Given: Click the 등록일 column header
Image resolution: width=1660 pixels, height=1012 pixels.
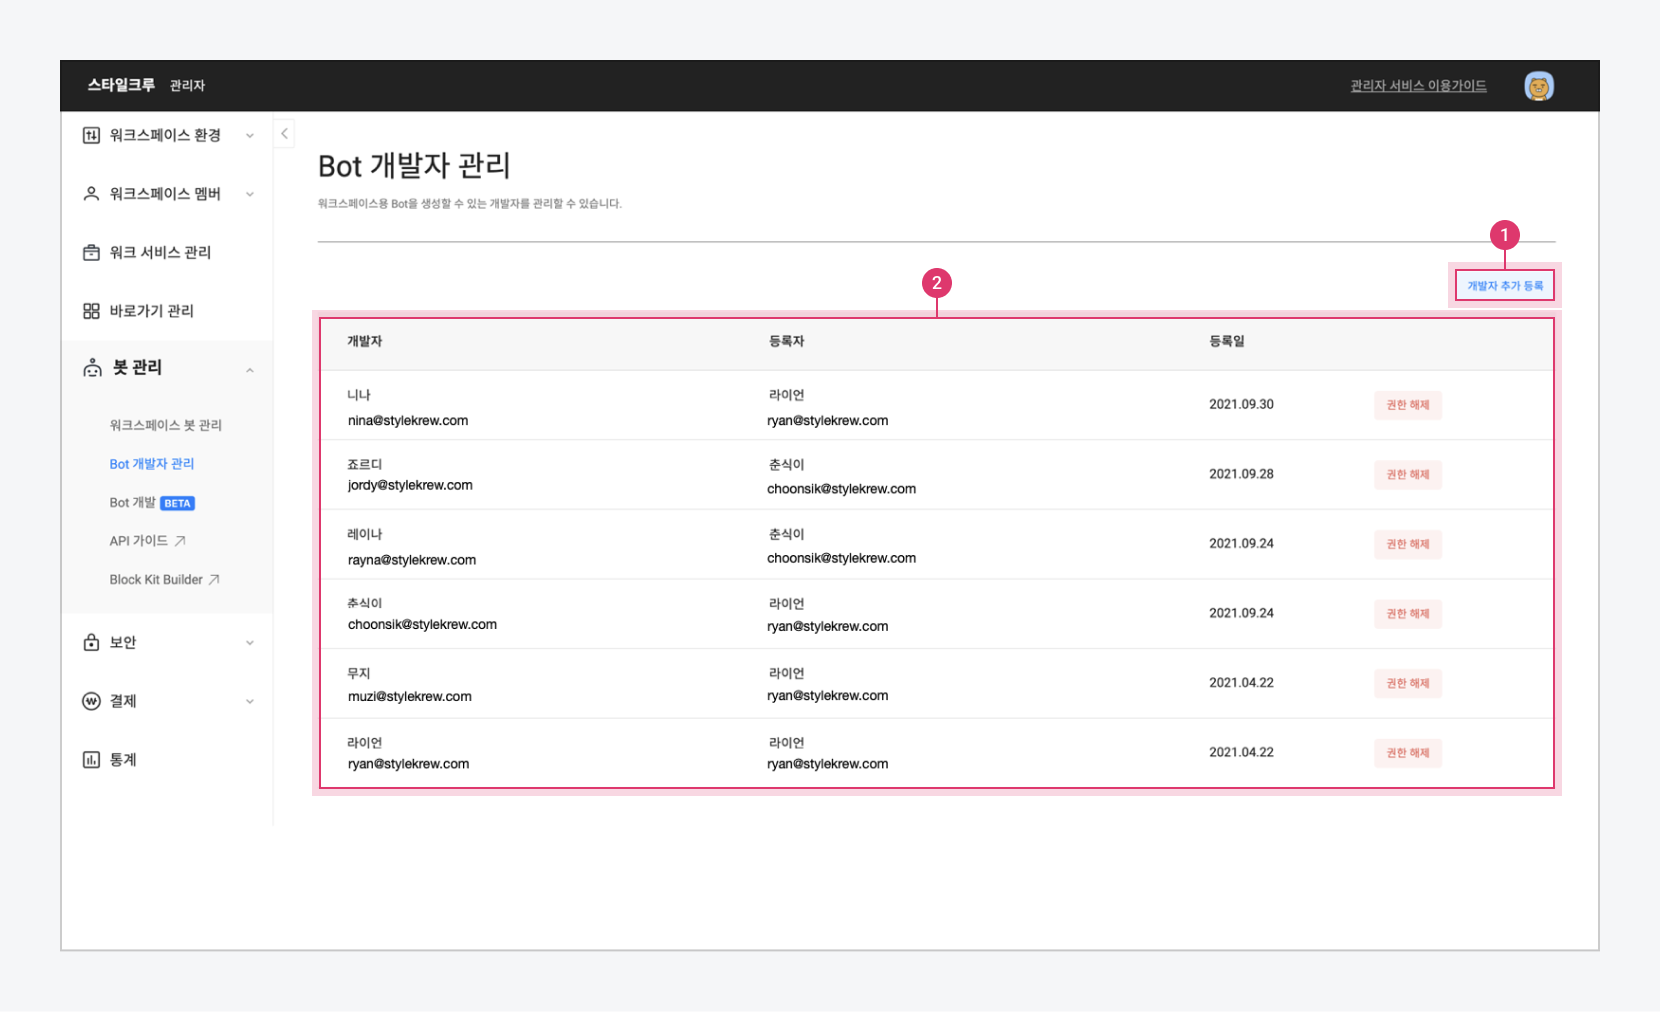Looking at the screenshot, I should coord(1226,342).
